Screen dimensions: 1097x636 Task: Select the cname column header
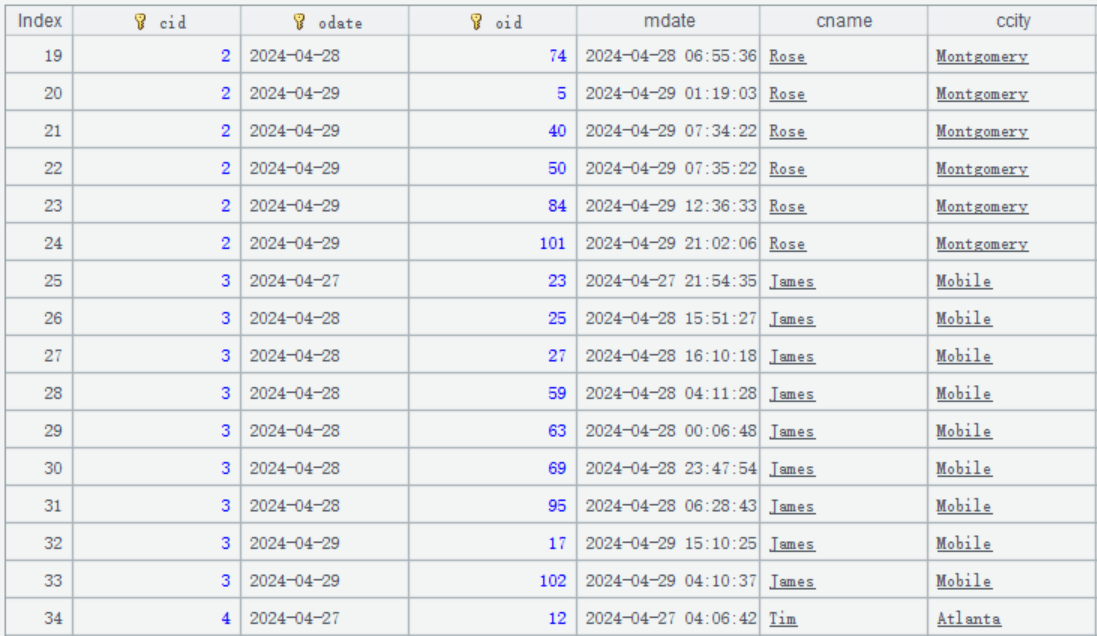pyautogui.click(x=844, y=21)
